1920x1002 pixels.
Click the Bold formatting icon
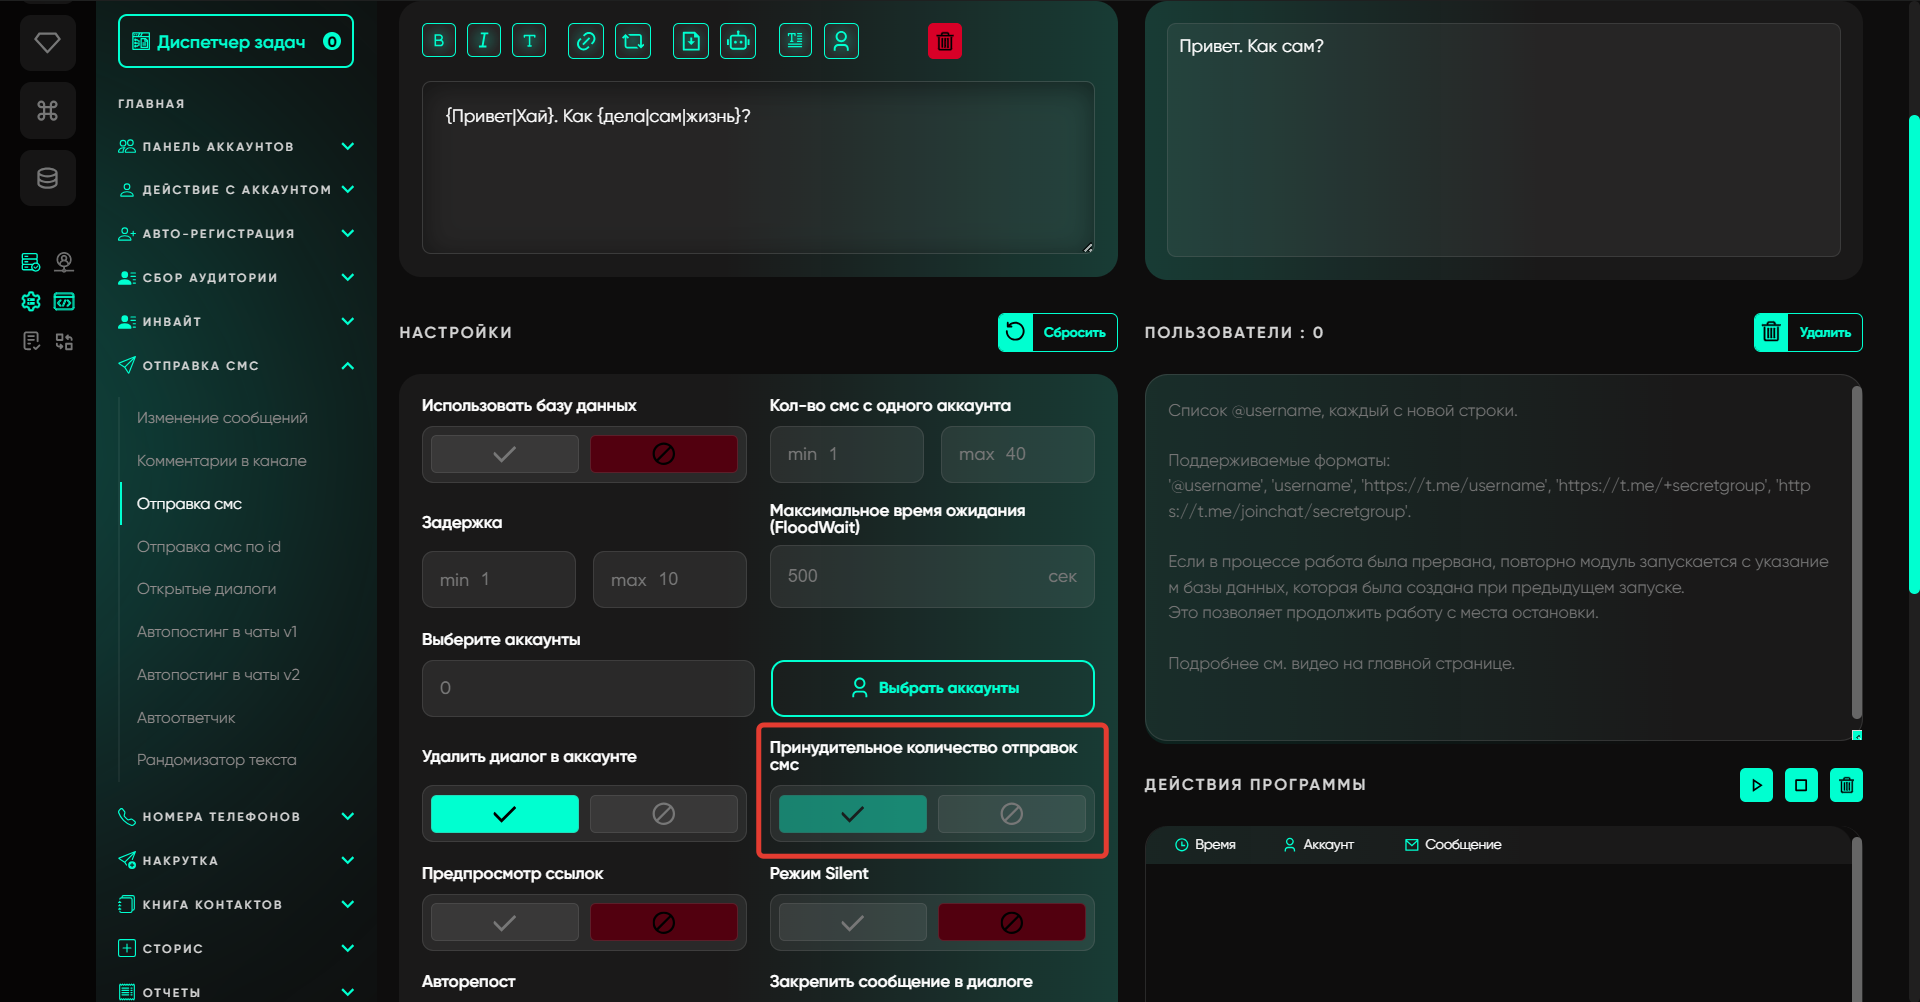click(439, 41)
